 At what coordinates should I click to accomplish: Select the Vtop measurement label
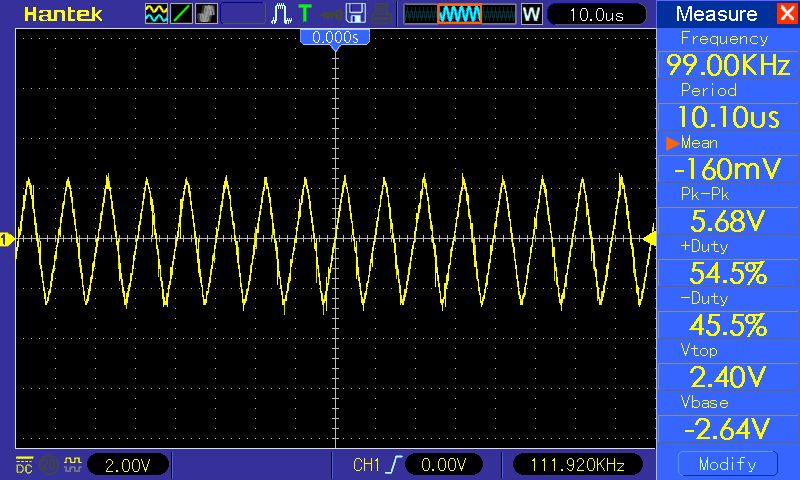(698, 350)
